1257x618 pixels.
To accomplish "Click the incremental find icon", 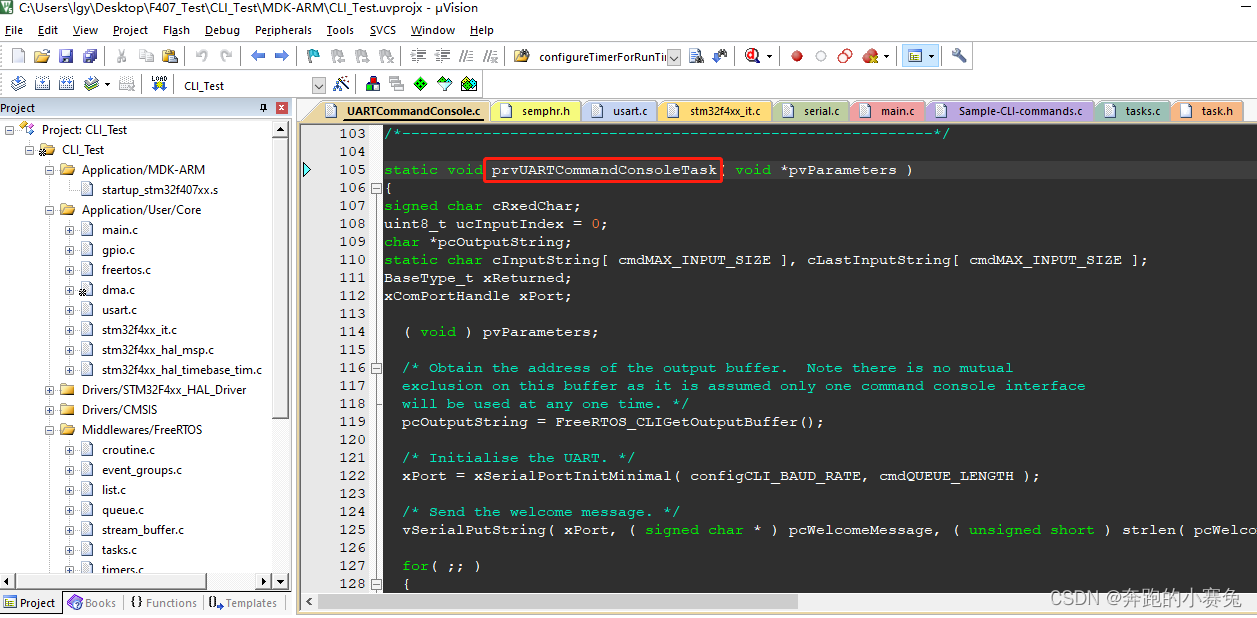I will 719,56.
